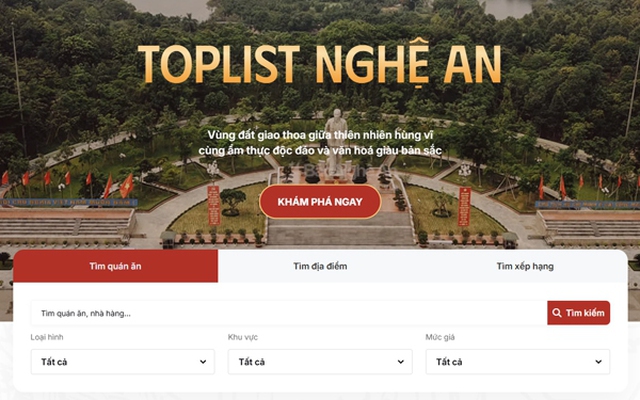Expand the Khu vực 'Tất cả' combo box

click(x=320, y=362)
